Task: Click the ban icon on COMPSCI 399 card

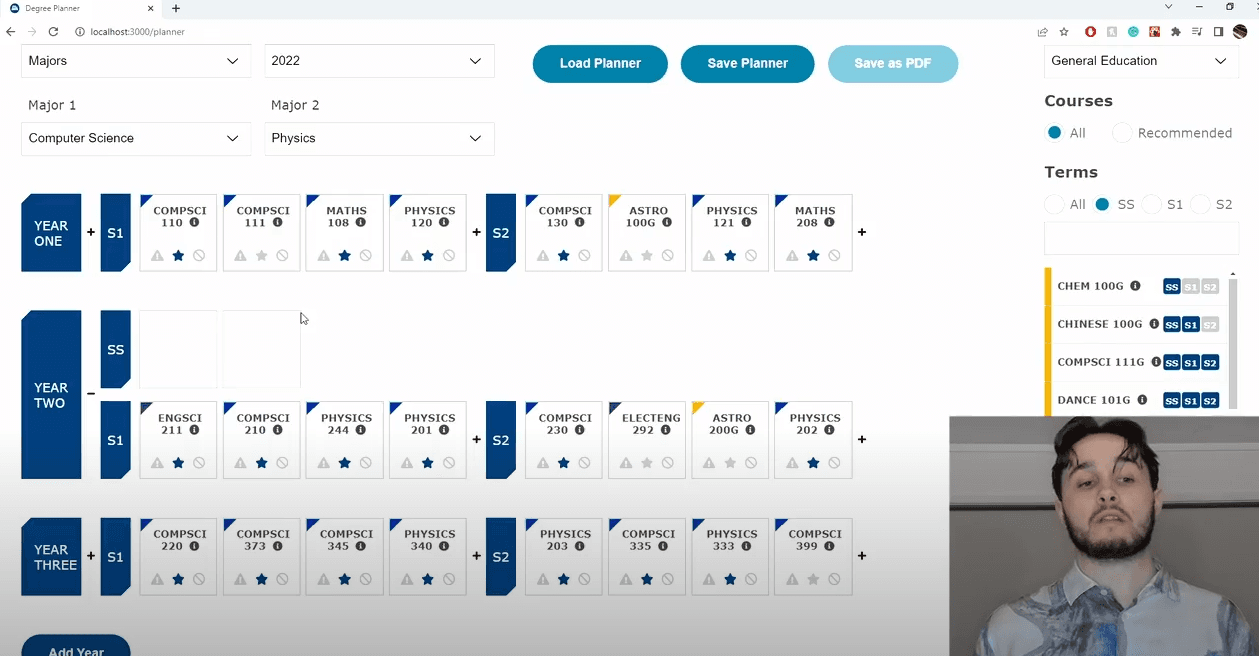Action: pyautogui.click(x=835, y=579)
